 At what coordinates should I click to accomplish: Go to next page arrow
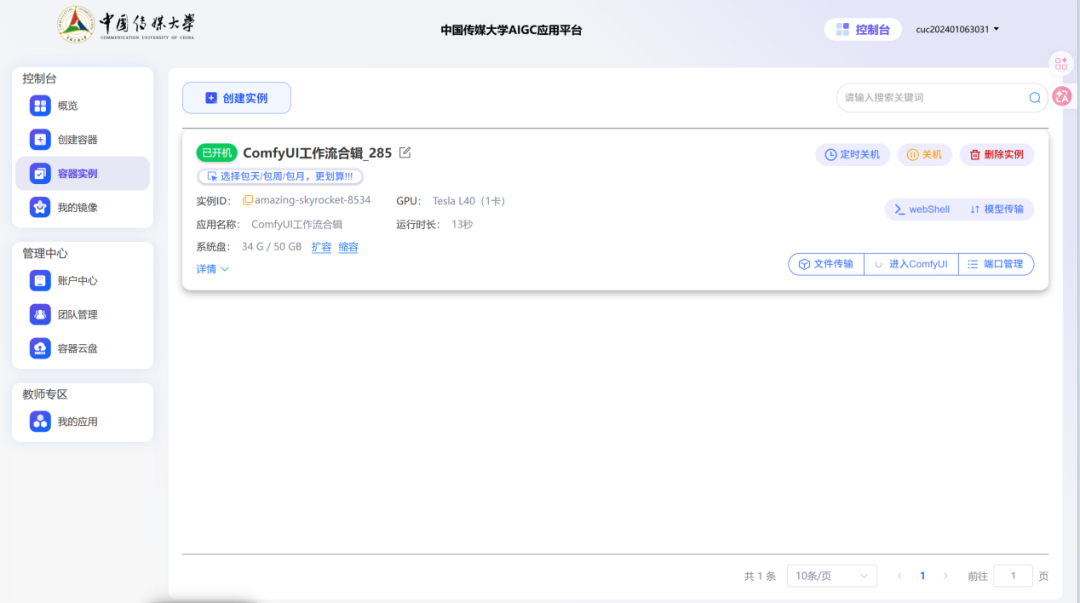click(945, 575)
